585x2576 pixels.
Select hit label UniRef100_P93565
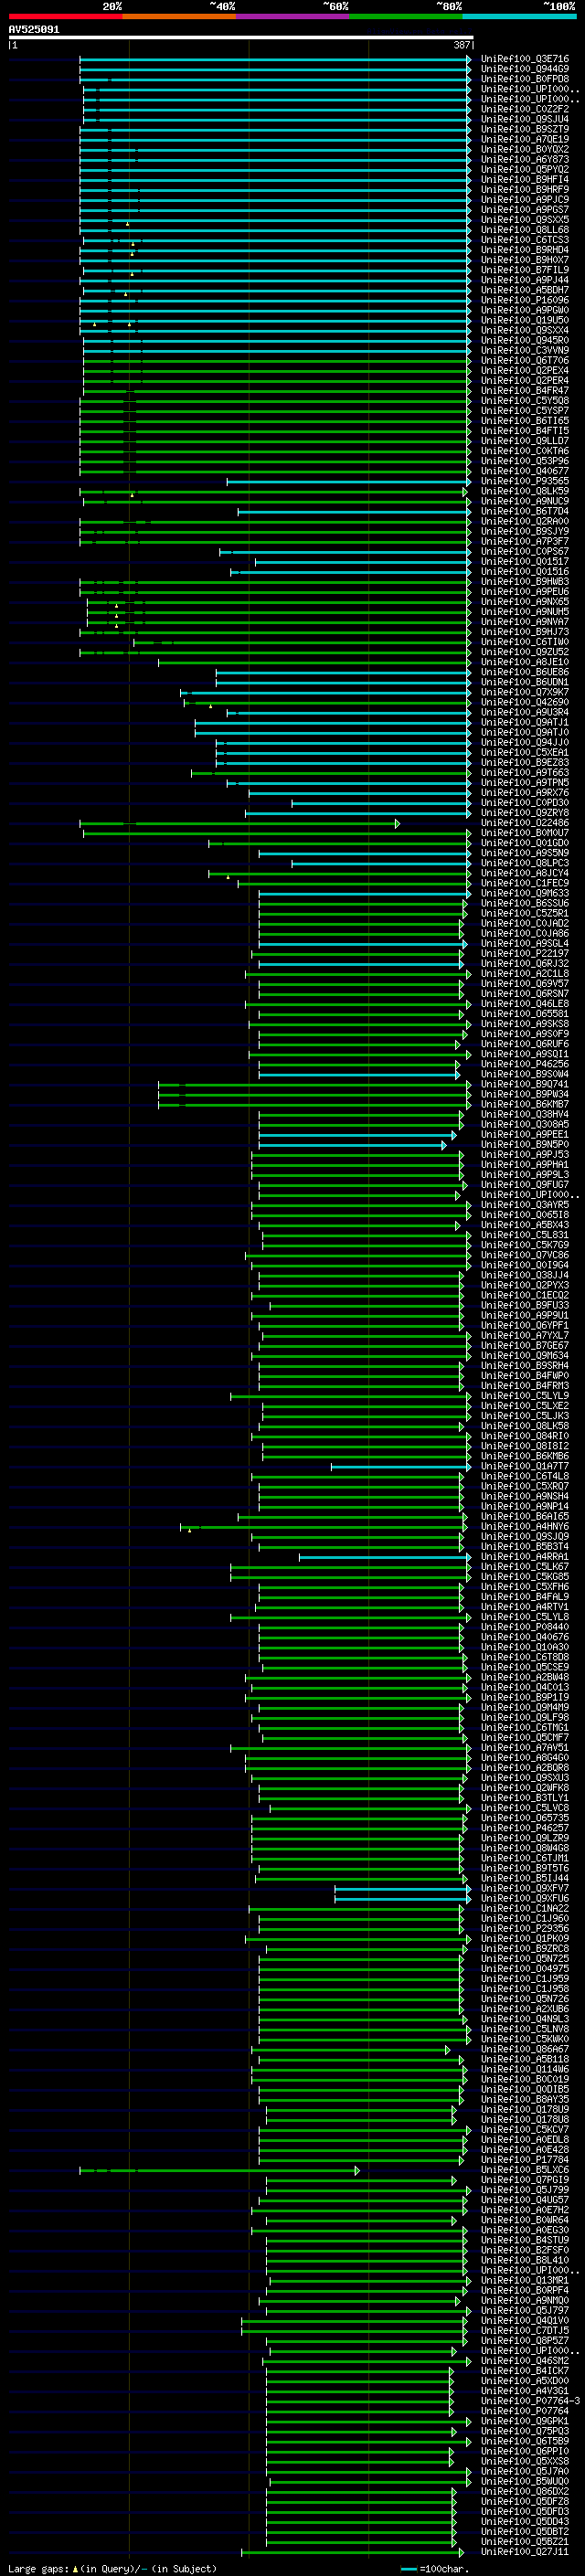coord(525,481)
